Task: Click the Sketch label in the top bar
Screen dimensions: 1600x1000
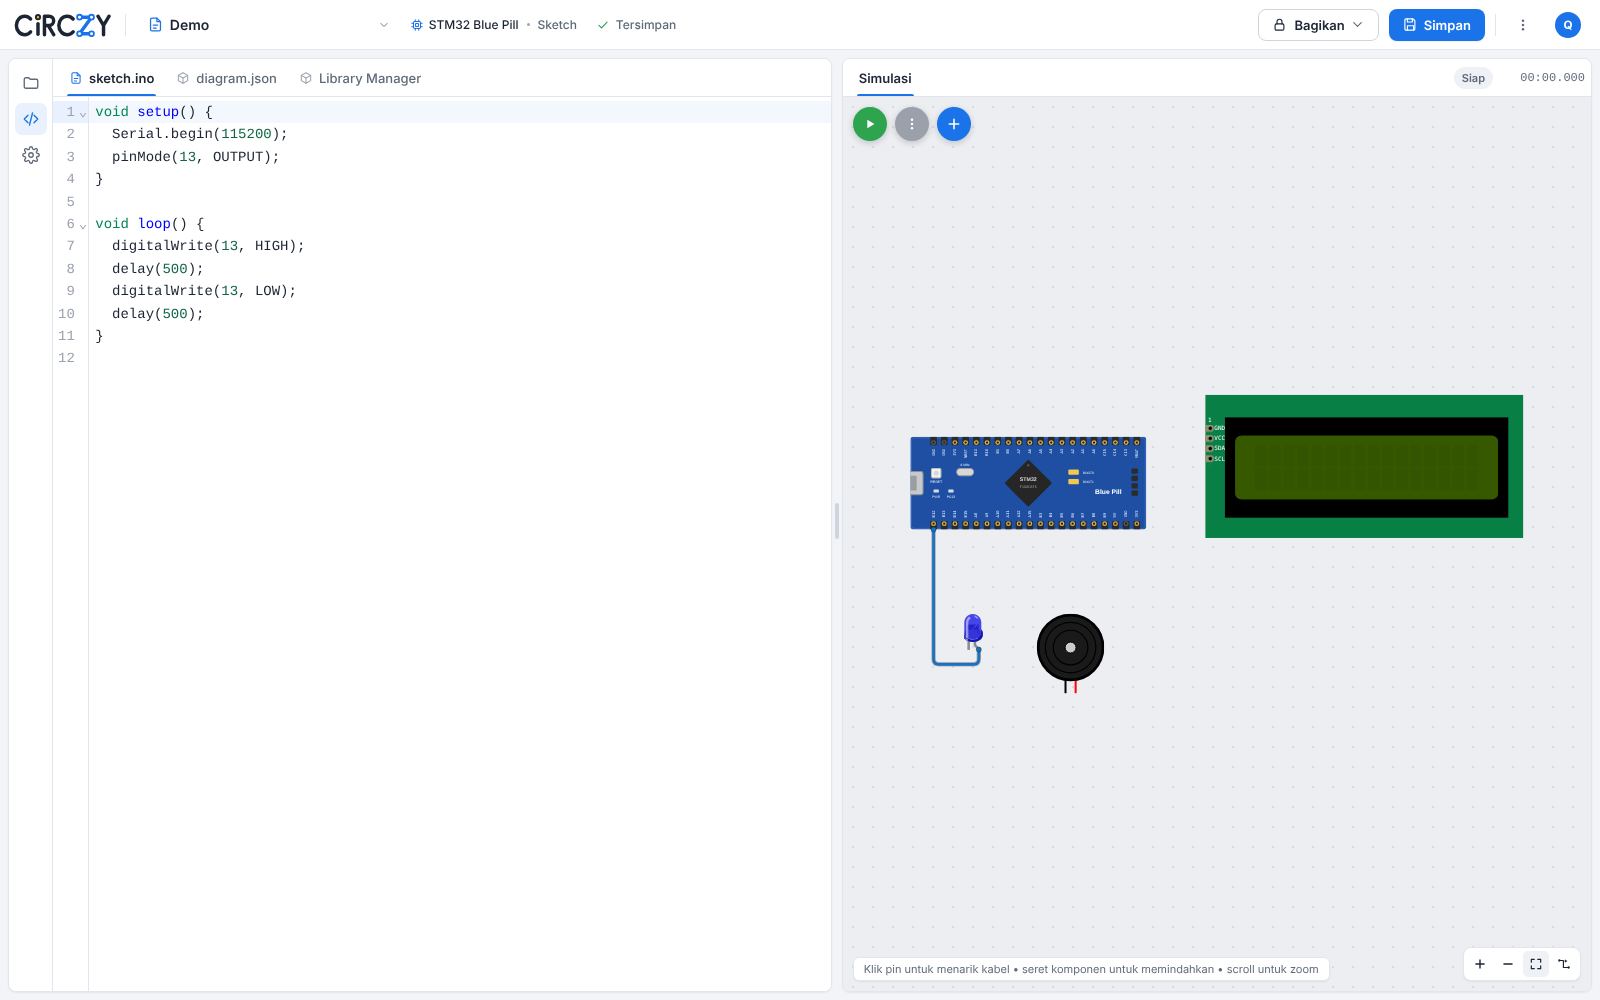Action: (x=557, y=25)
